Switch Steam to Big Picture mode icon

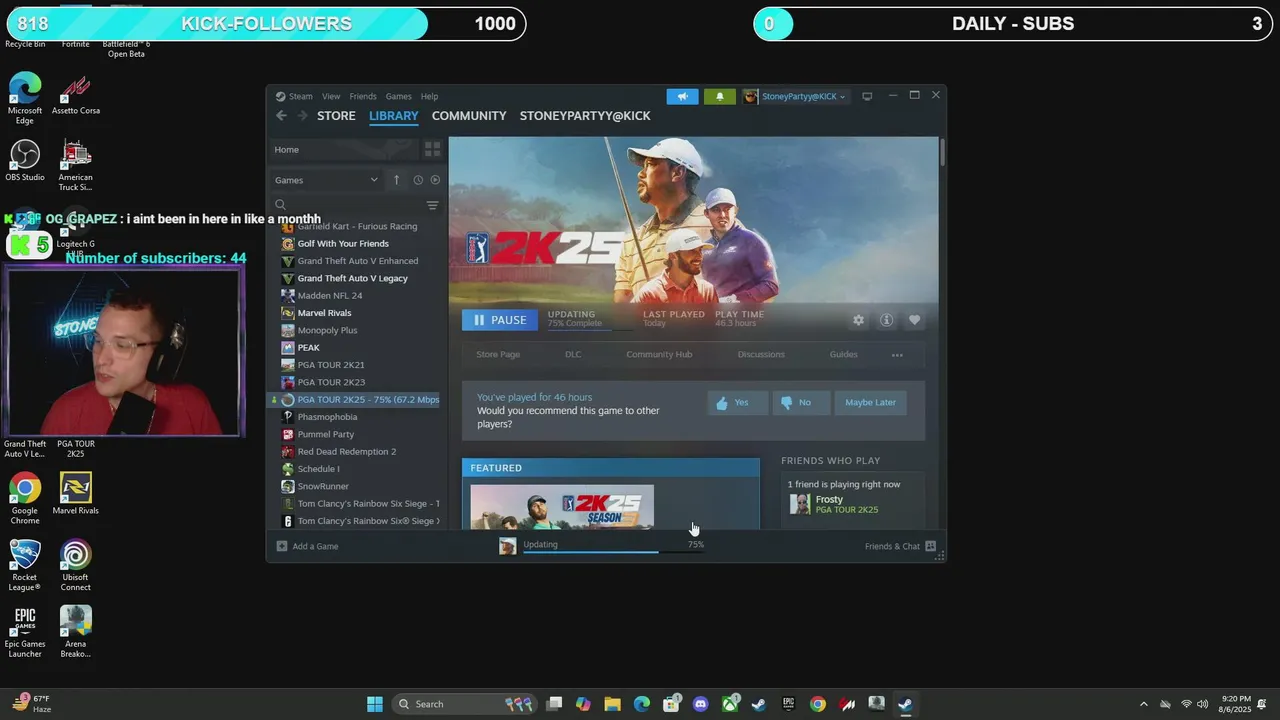tap(867, 96)
